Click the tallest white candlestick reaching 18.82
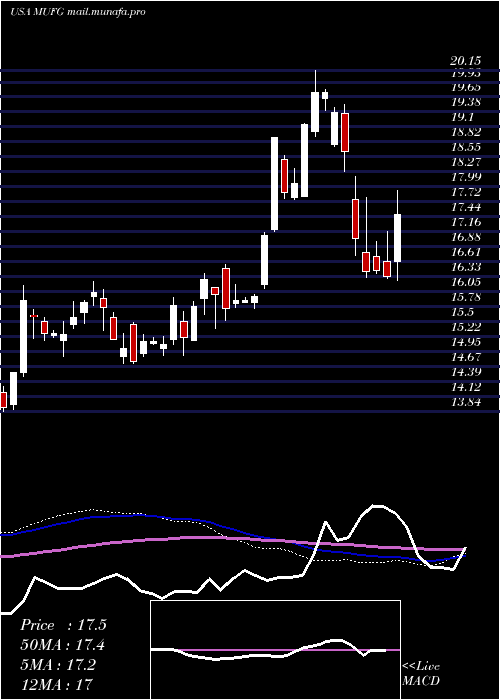 coord(275,183)
